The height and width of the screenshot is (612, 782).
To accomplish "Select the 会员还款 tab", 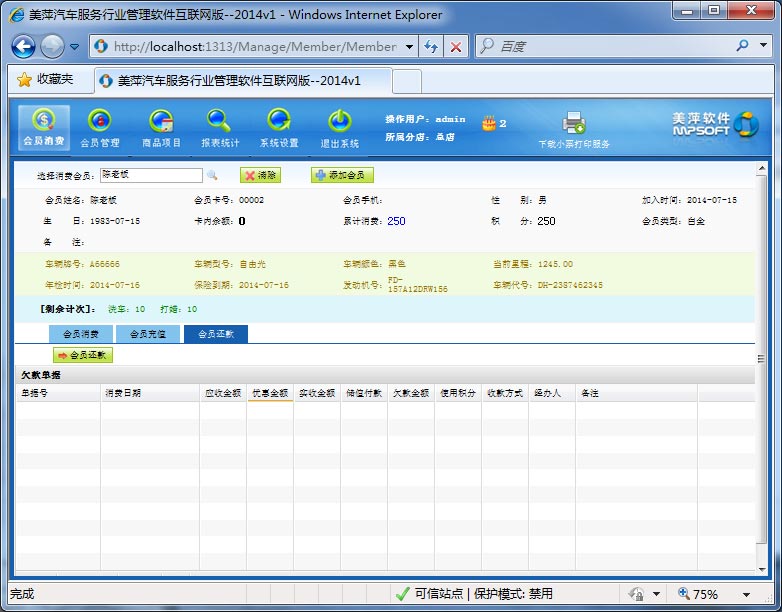I will [215, 335].
